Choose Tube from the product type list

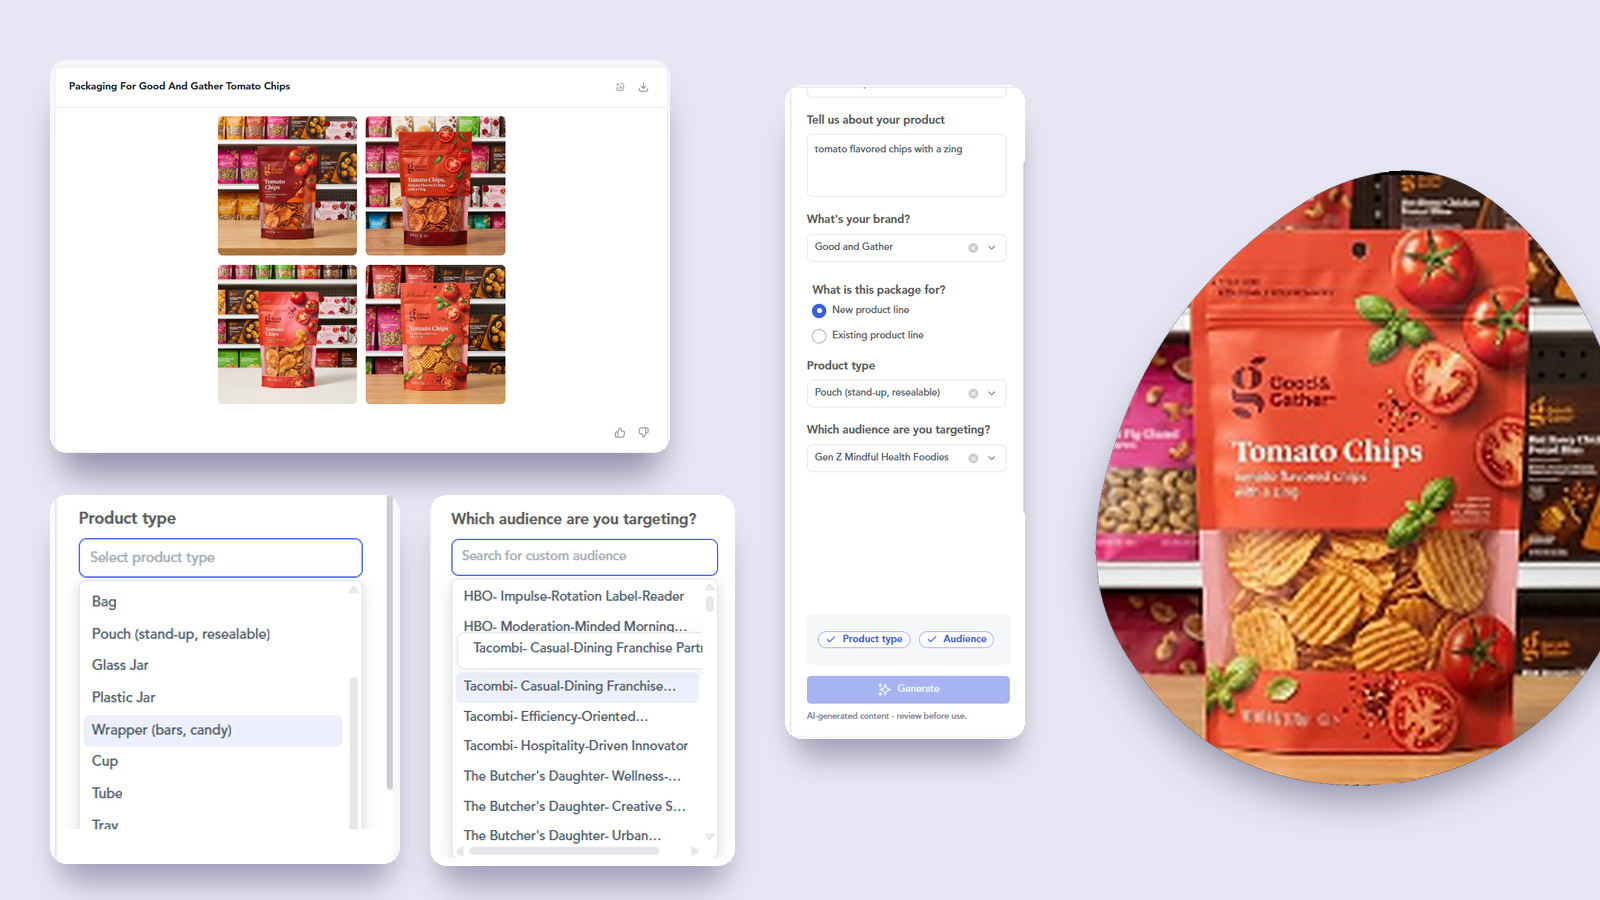213,793
